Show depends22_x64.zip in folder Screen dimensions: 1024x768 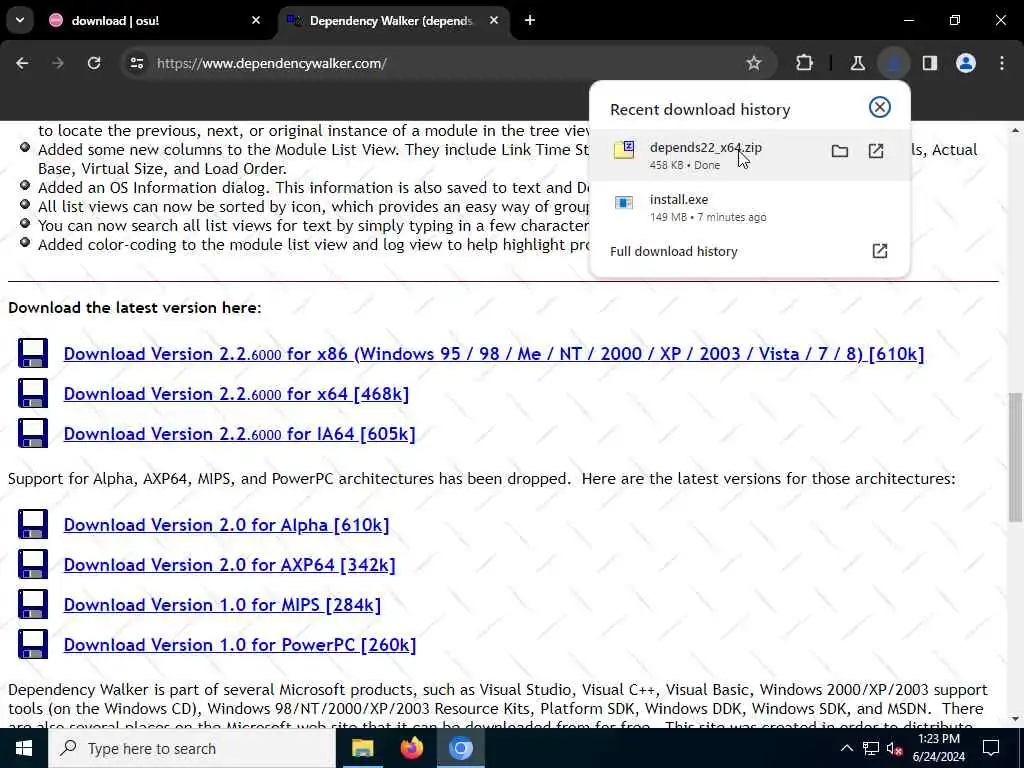pyautogui.click(x=840, y=152)
